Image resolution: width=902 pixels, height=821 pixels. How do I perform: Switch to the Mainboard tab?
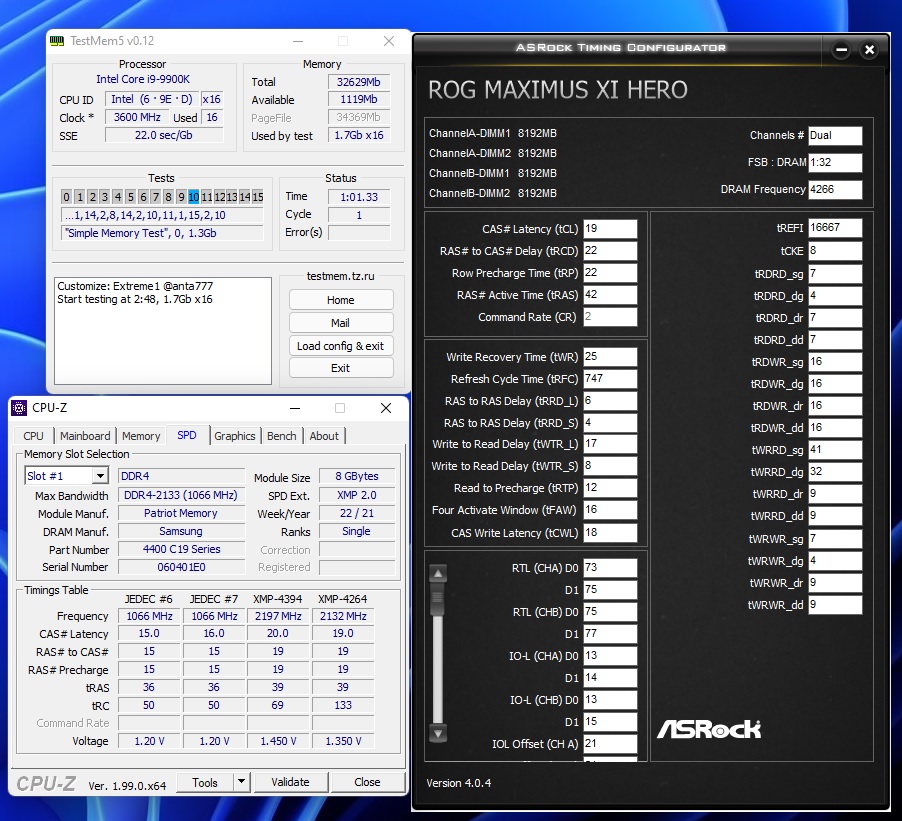tap(85, 436)
